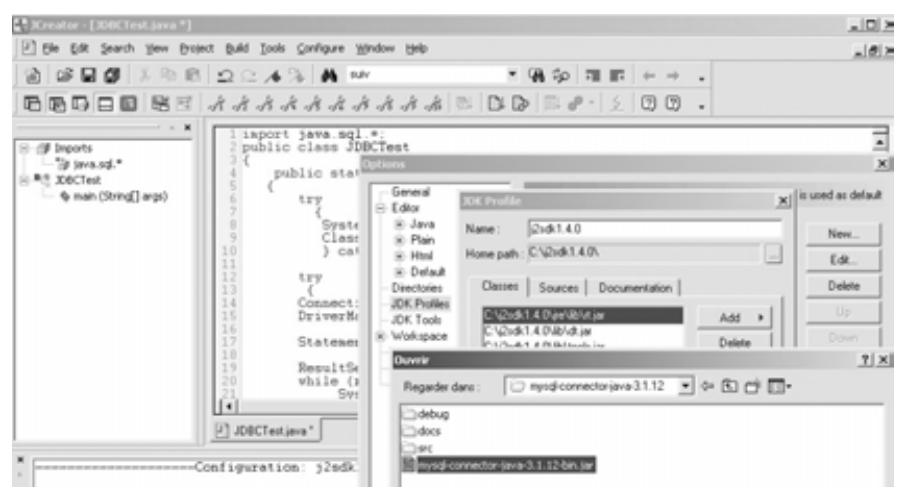Click the first running-man tool icon
Screen dimensions: 907x494
tap(216, 104)
